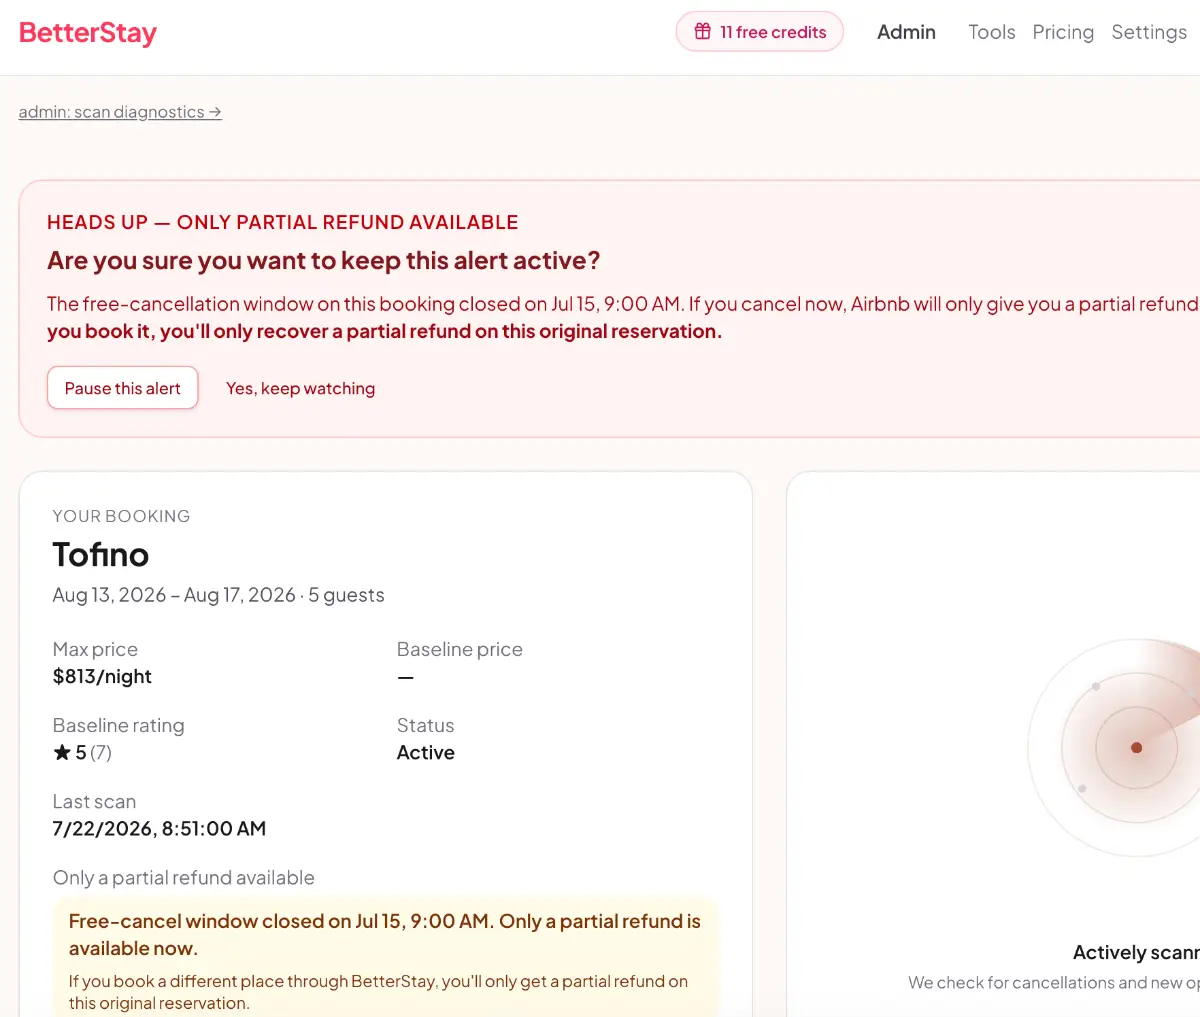Click the Baseline rating label
Viewport: 1200px width, 1017px height.
(119, 726)
